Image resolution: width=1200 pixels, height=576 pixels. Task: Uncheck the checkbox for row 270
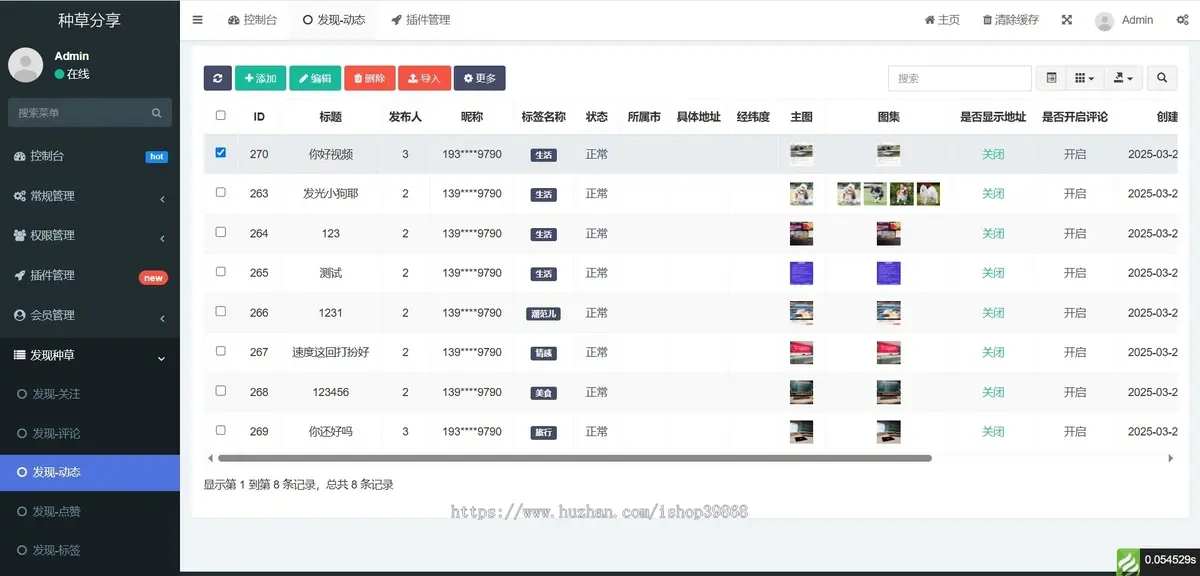(221, 153)
